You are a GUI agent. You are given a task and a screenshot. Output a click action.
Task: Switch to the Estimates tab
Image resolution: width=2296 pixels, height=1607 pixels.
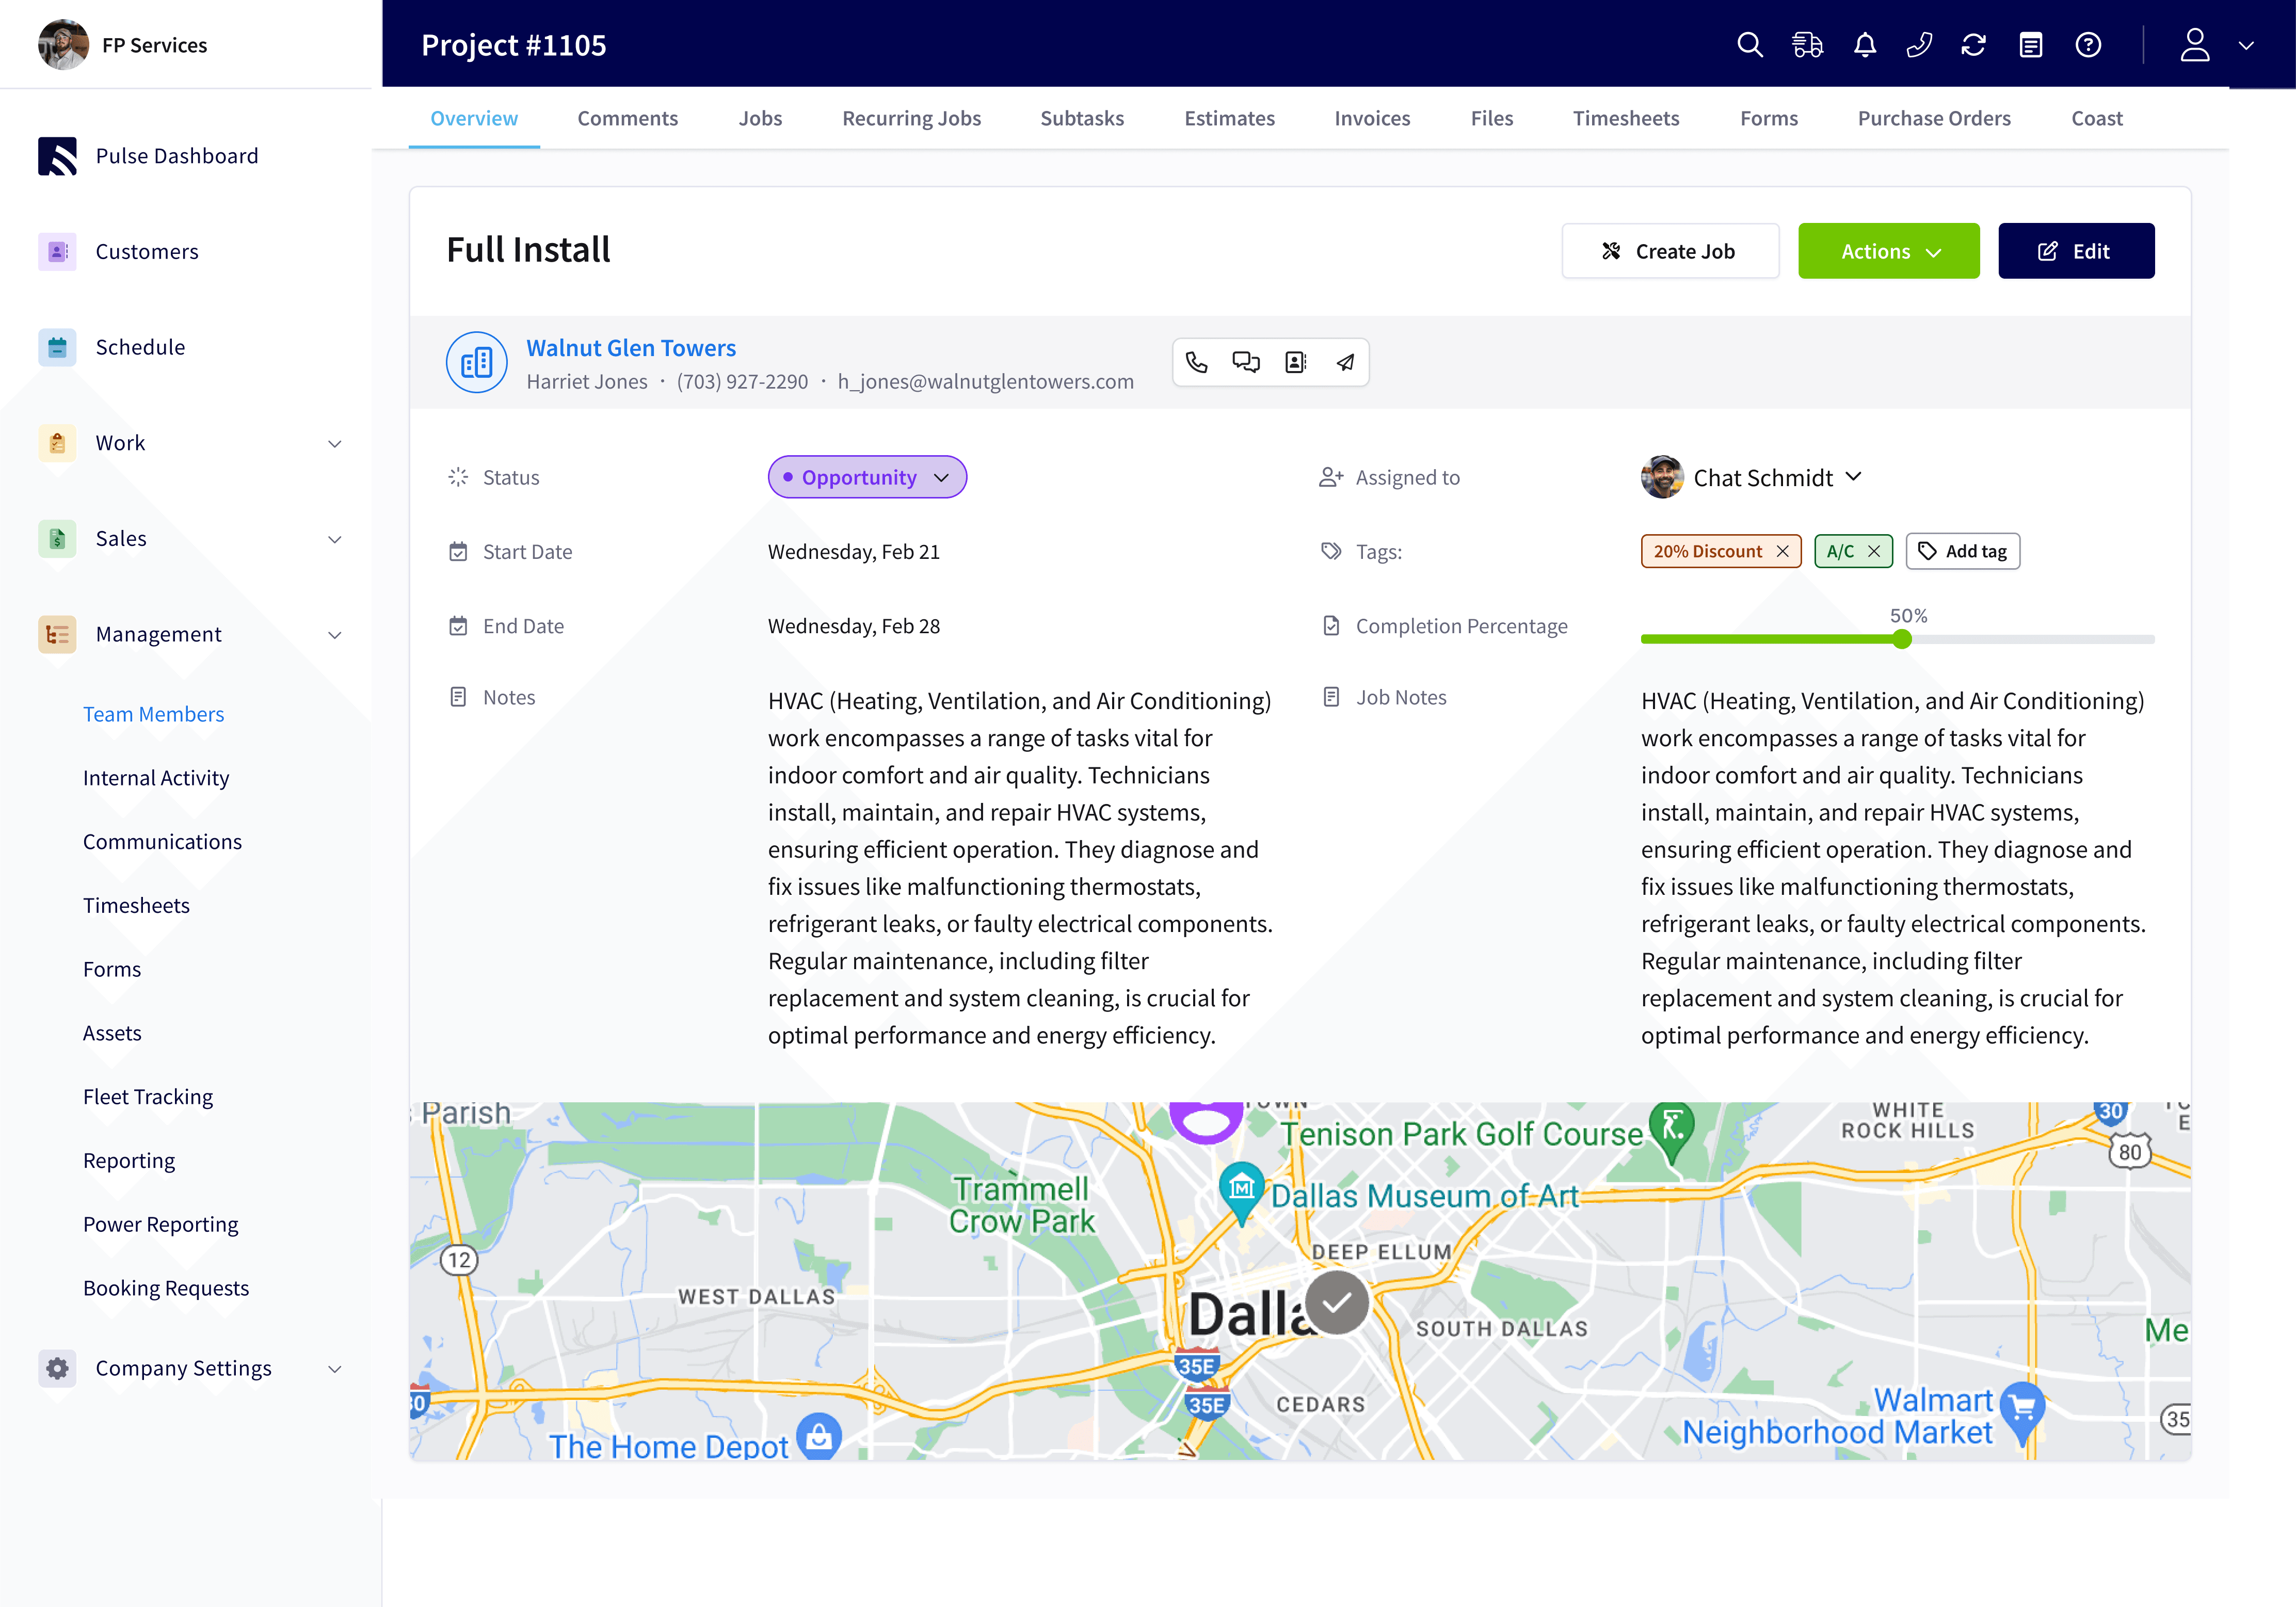point(1229,118)
